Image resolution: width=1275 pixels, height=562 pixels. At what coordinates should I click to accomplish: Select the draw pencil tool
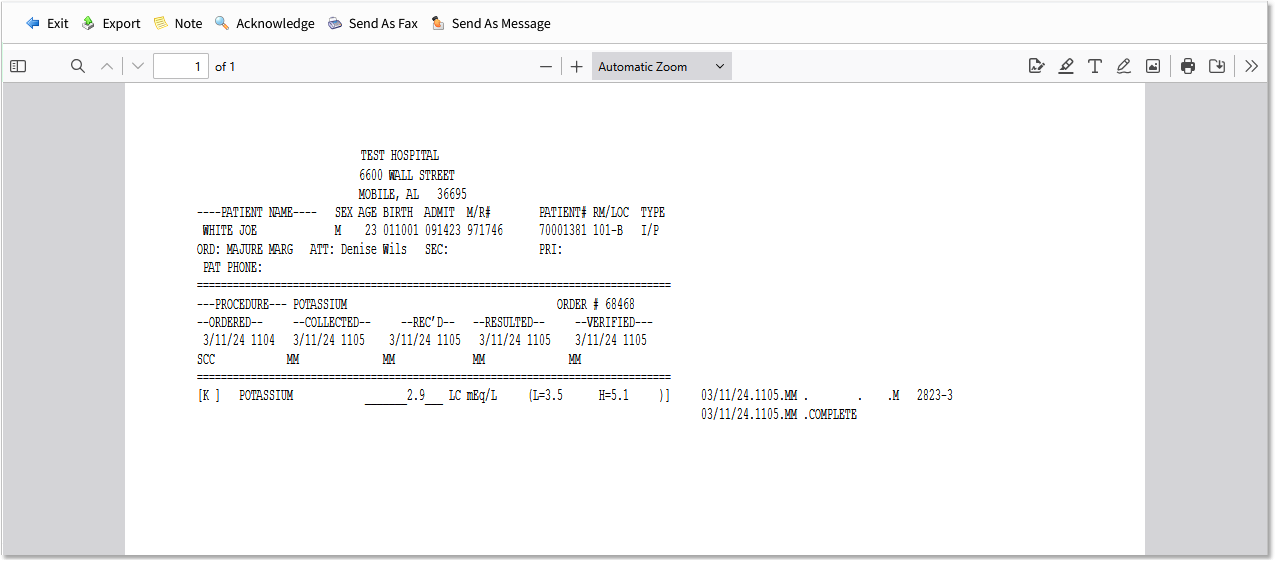click(1124, 66)
